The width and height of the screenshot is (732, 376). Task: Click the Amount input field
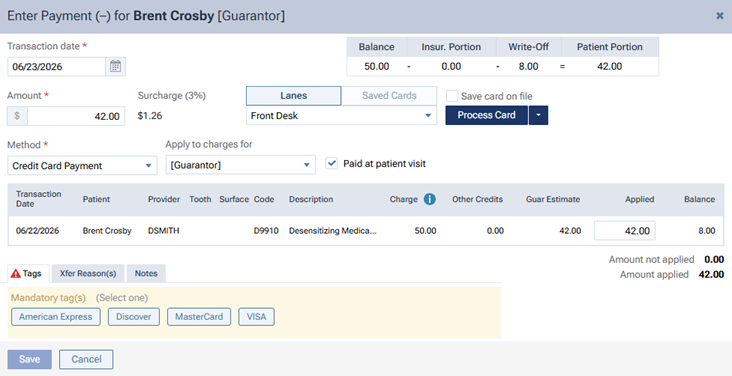pos(76,116)
